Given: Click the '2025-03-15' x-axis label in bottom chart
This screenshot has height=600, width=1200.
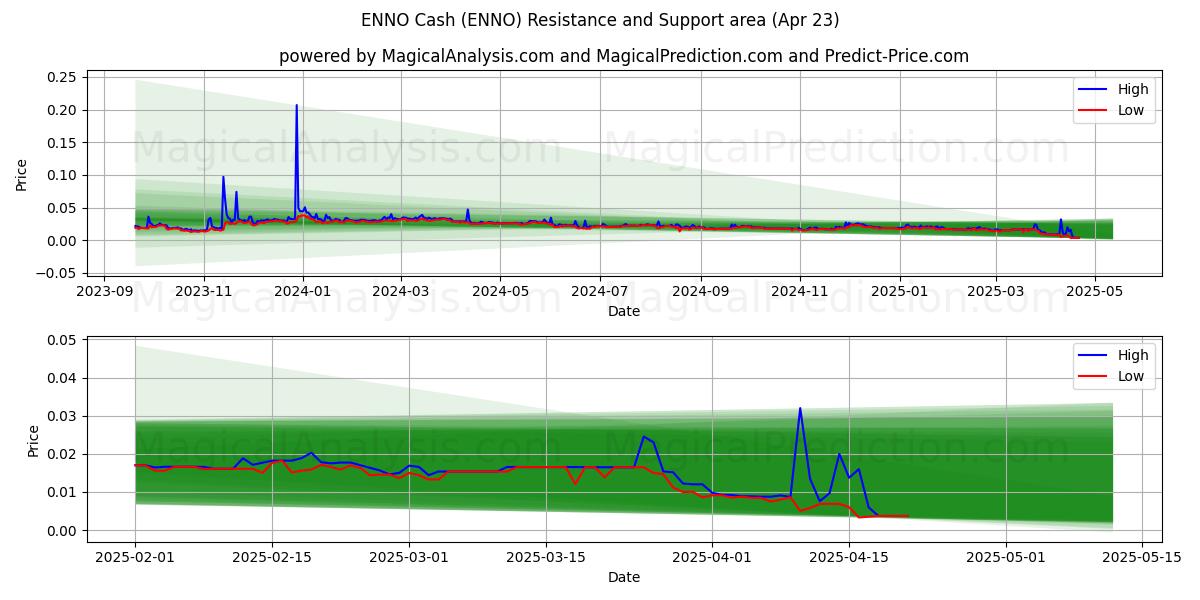Looking at the screenshot, I should pos(546,557).
